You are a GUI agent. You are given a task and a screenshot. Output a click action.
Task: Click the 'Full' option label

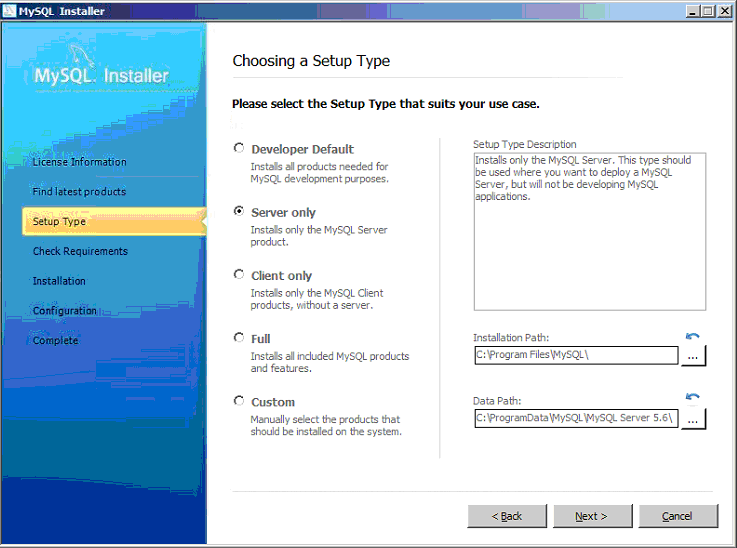tap(260, 339)
